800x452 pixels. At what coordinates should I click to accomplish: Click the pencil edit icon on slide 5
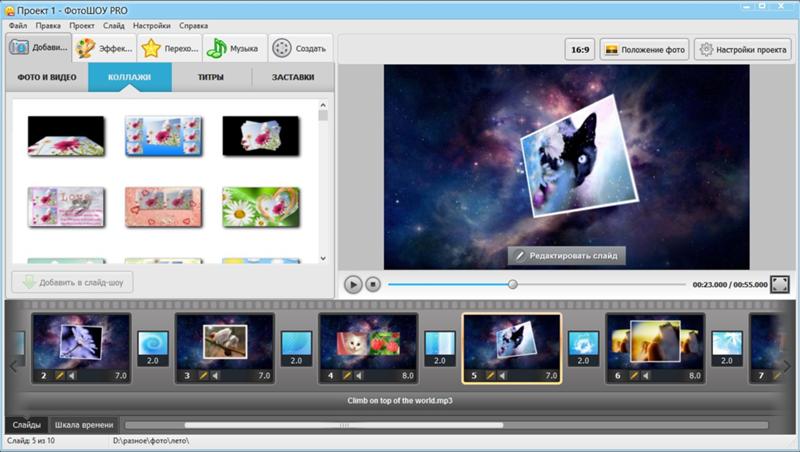pos(490,375)
